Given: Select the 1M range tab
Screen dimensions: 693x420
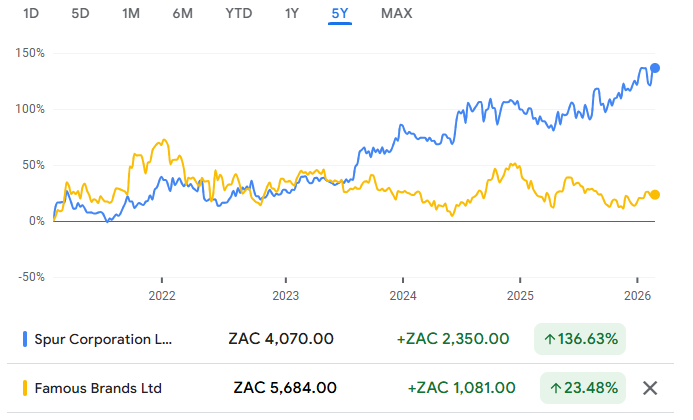Looking at the screenshot, I should point(131,14).
